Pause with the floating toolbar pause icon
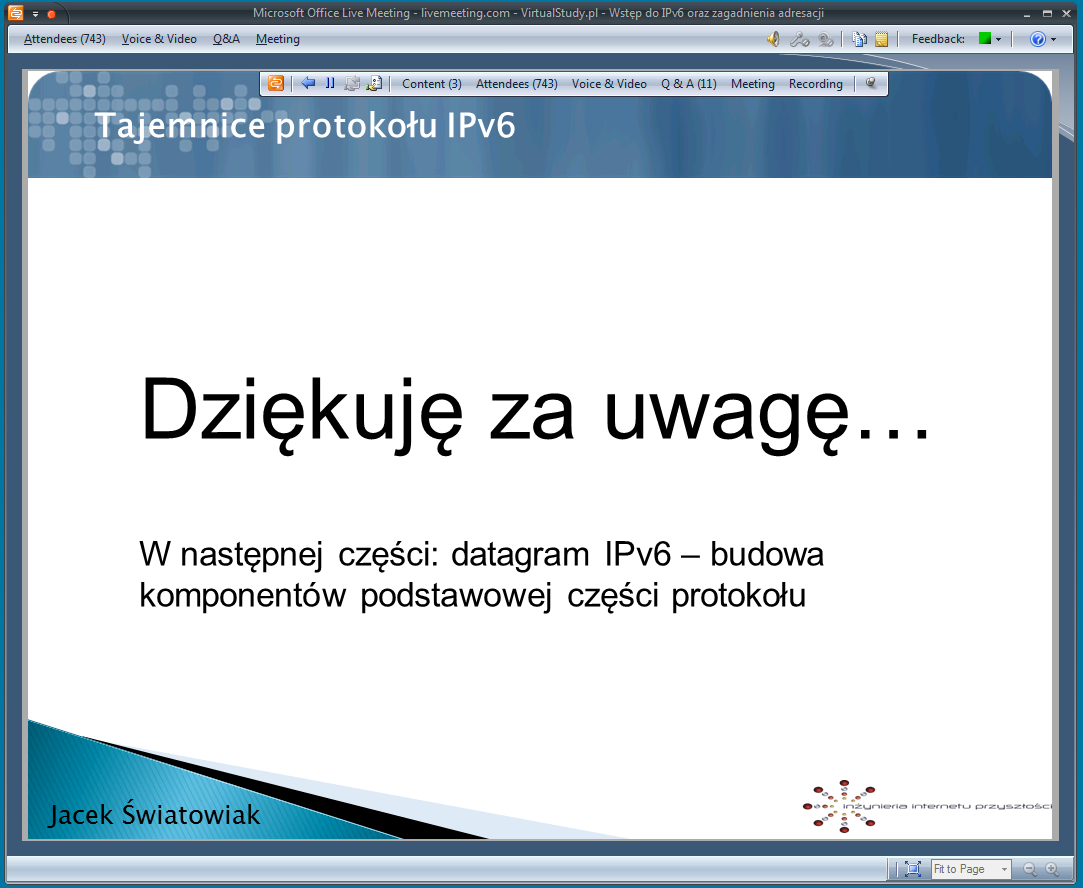Screen dimensions: 1083x888 (330, 83)
